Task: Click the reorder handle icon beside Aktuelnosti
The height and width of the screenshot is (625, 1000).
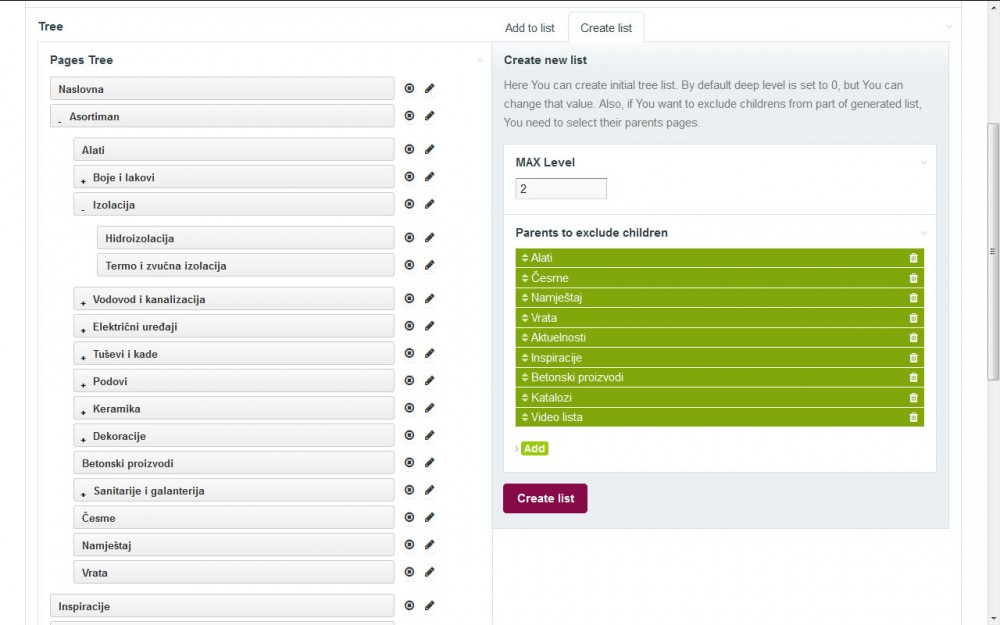Action: [524, 337]
